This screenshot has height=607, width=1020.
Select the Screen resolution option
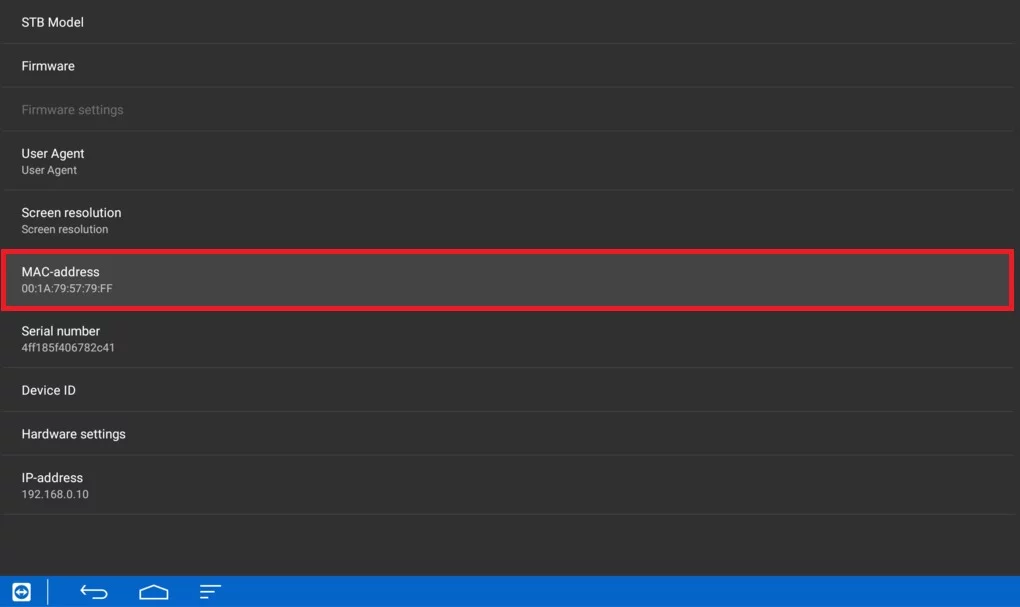click(507, 220)
